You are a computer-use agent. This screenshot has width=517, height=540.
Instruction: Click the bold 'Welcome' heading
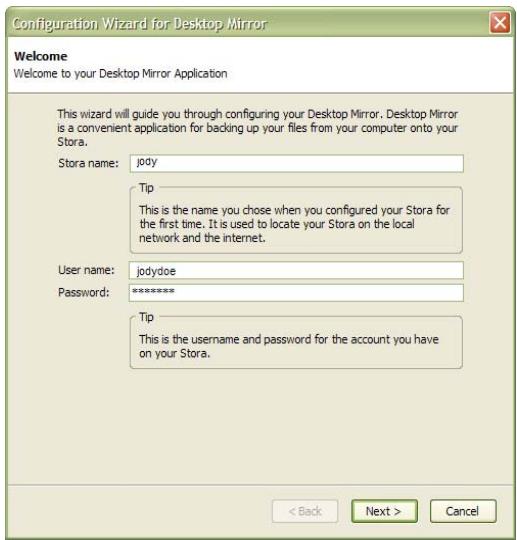tap(41, 56)
